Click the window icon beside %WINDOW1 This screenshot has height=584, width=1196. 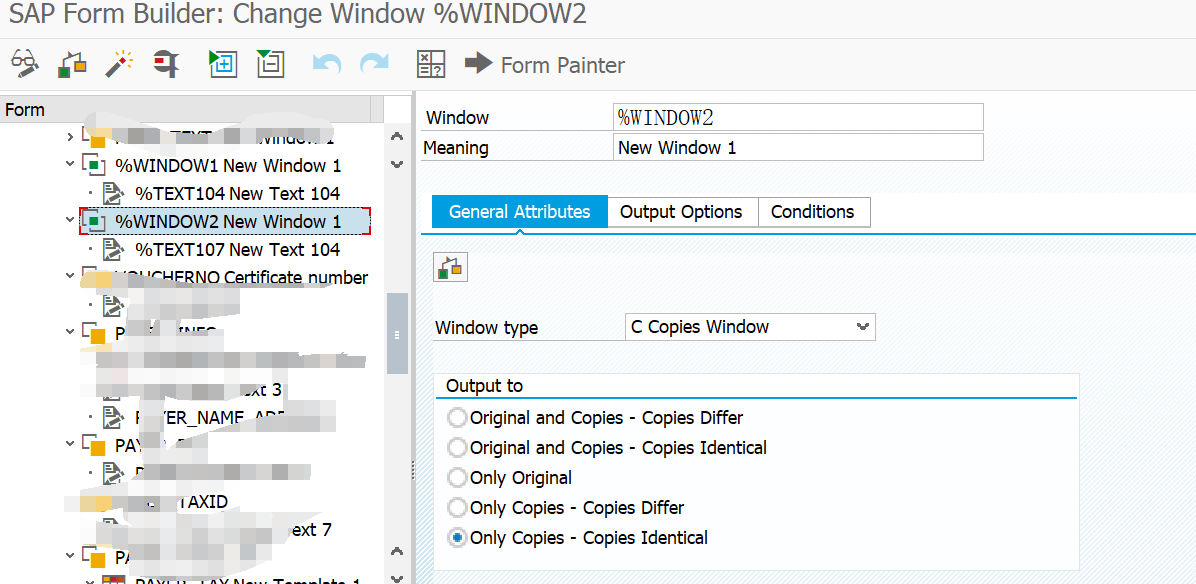92,165
